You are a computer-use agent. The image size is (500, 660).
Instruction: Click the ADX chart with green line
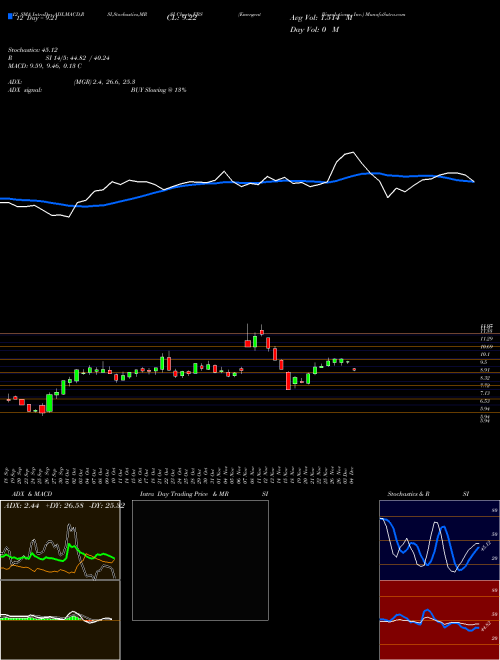(60, 540)
